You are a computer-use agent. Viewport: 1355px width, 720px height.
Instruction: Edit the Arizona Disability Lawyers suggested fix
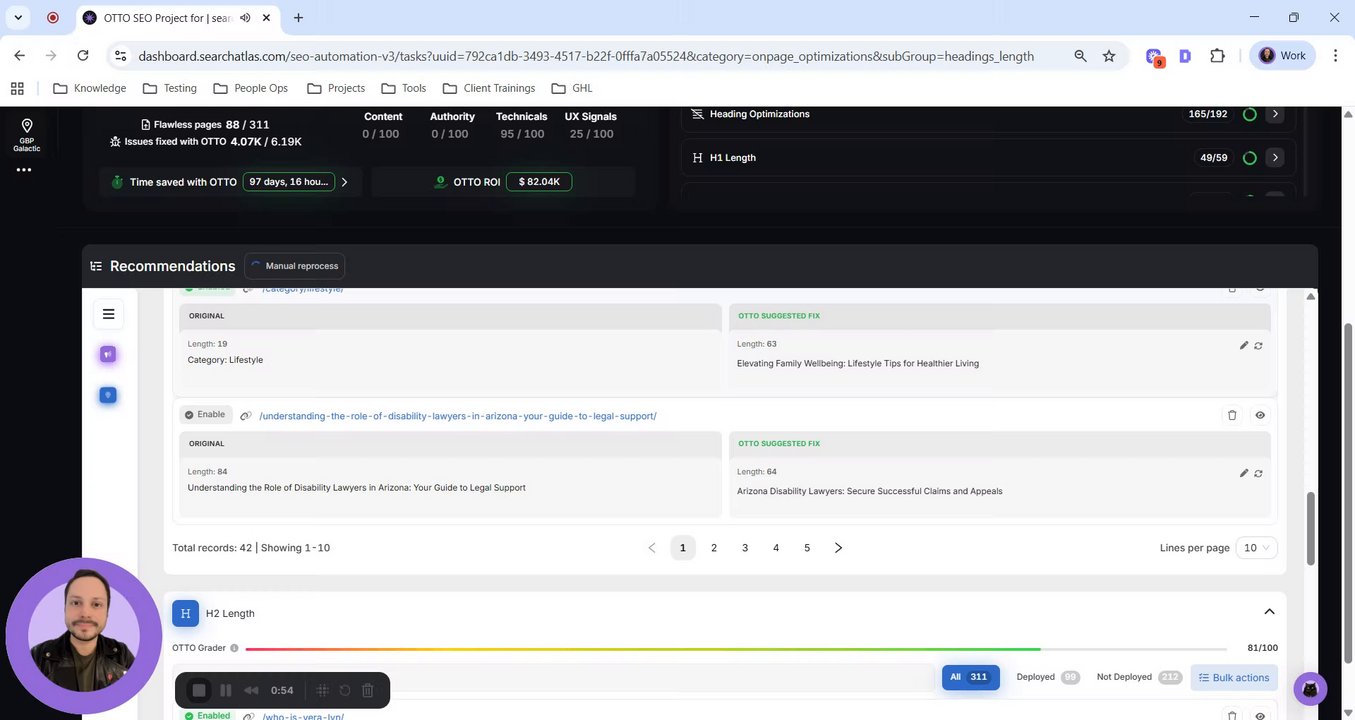(x=1244, y=473)
